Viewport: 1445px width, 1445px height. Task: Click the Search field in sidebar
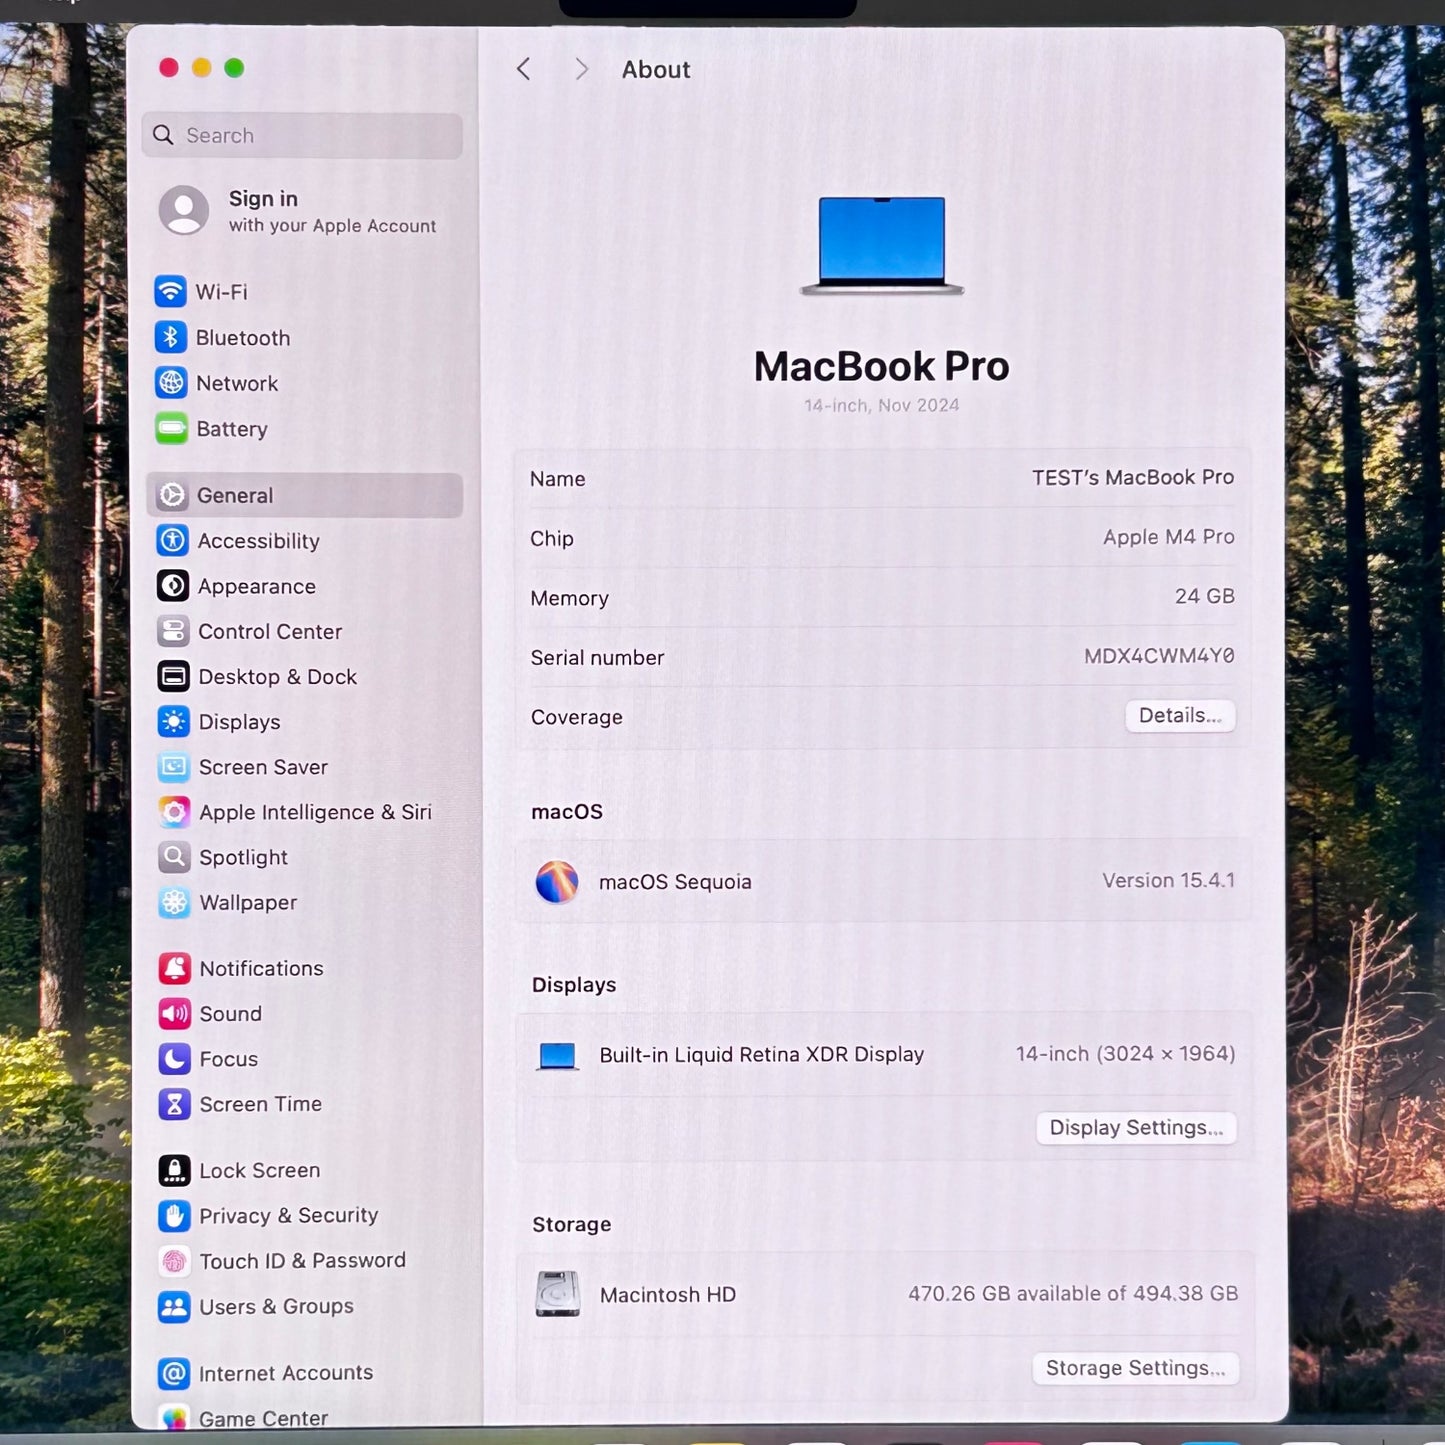click(303, 135)
